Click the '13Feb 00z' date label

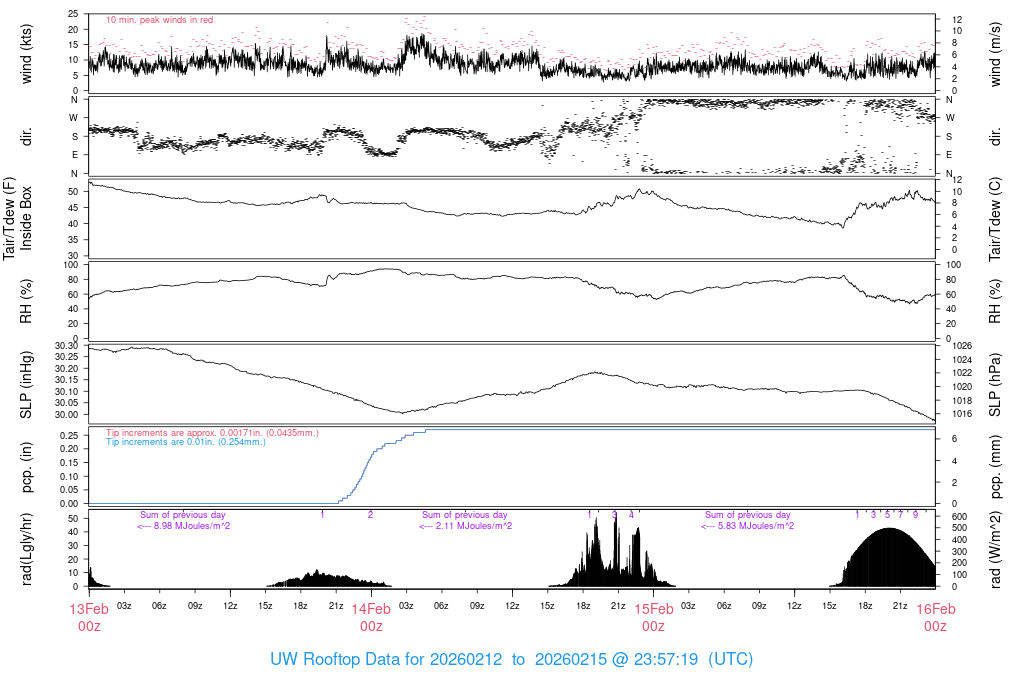(89, 618)
